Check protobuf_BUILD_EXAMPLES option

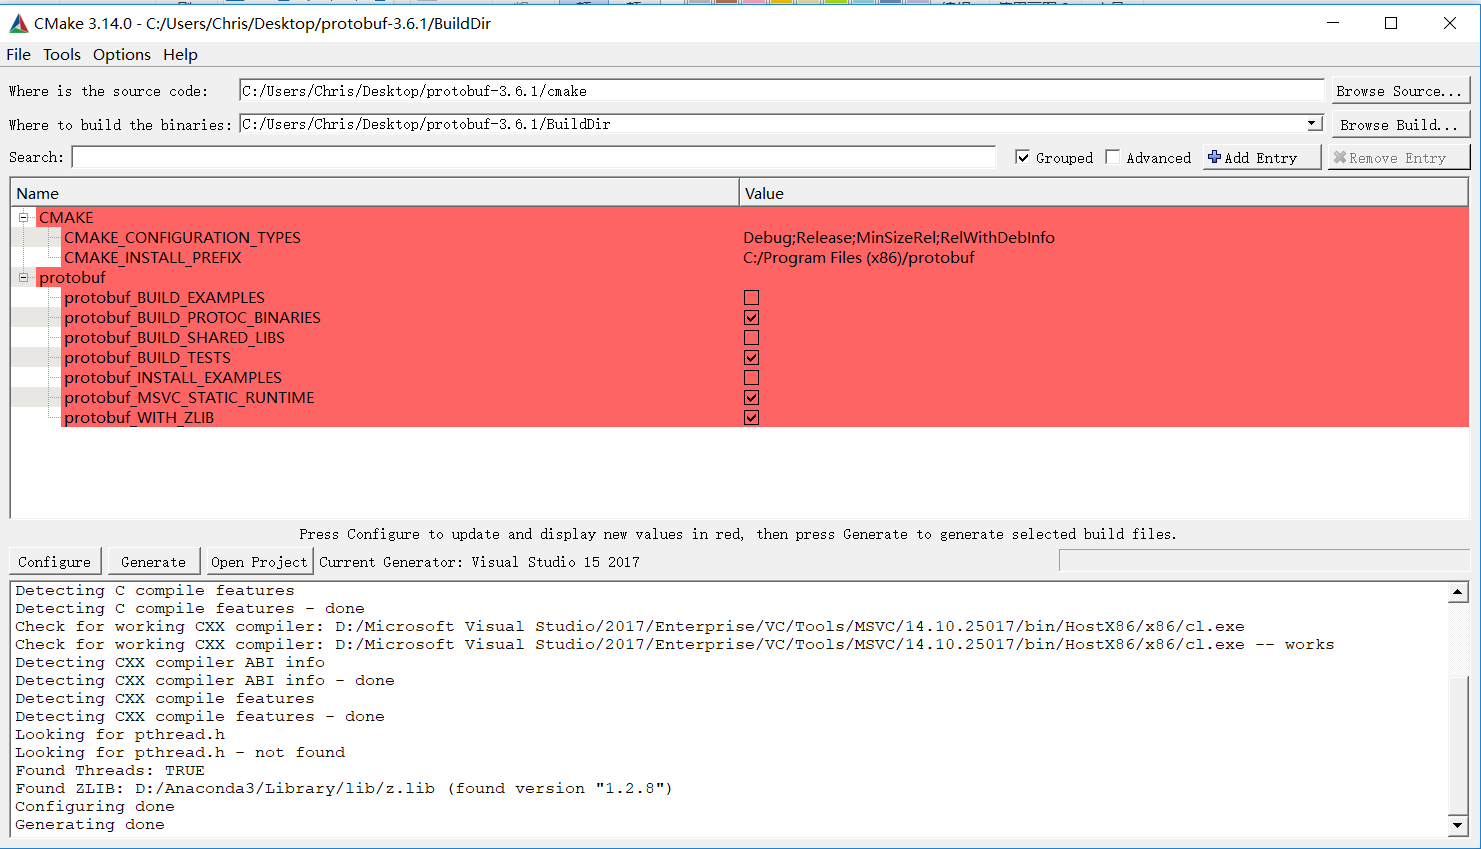click(751, 297)
